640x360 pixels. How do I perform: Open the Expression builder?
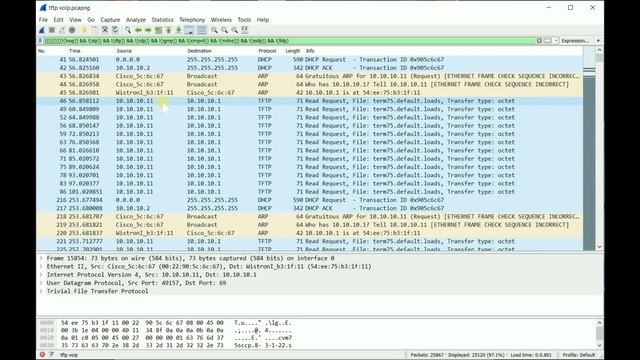tap(575, 41)
